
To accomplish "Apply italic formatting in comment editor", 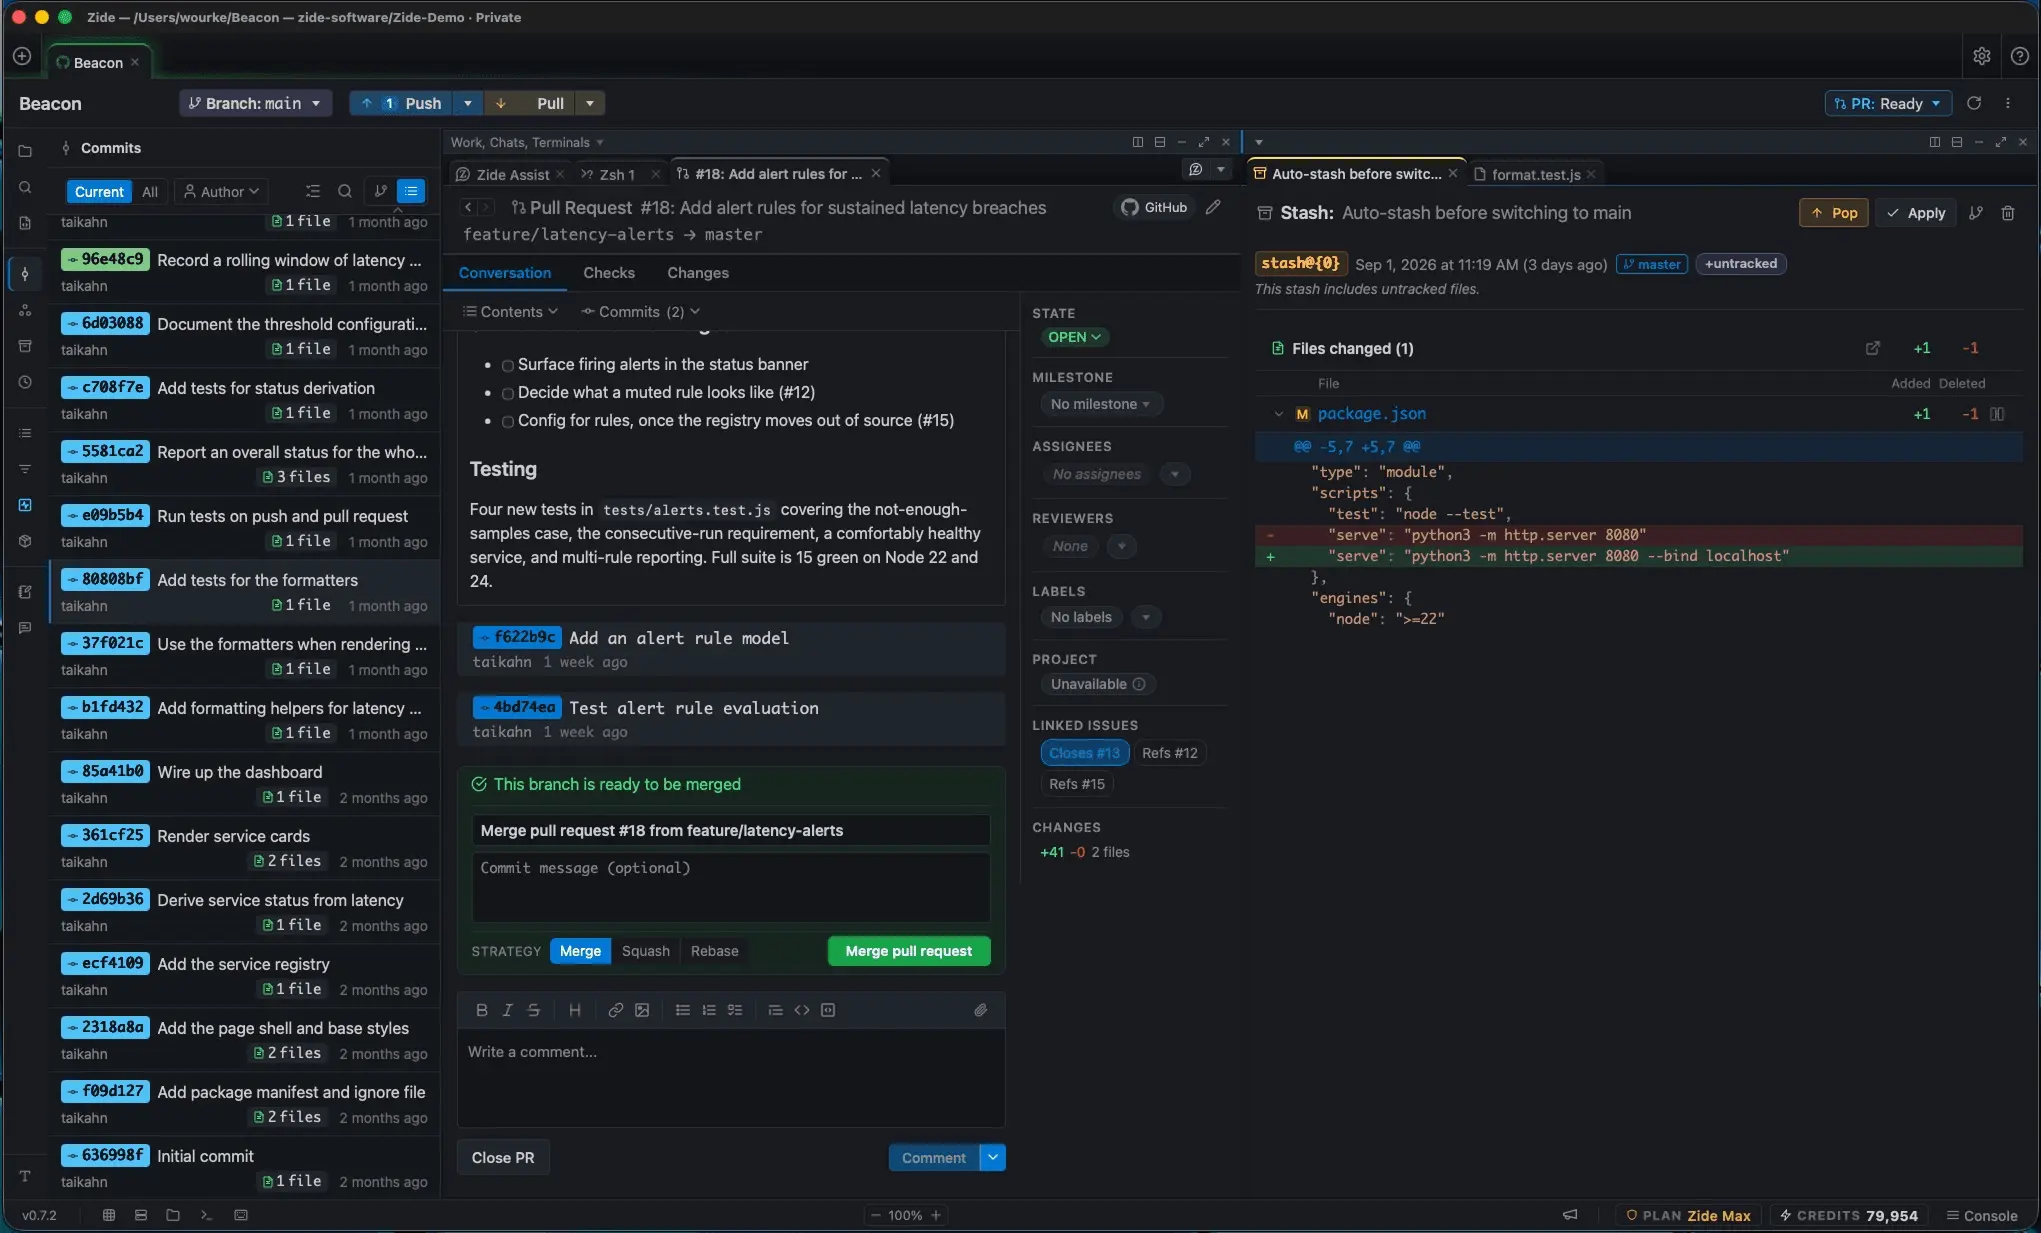I will [x=507, y=1010].
